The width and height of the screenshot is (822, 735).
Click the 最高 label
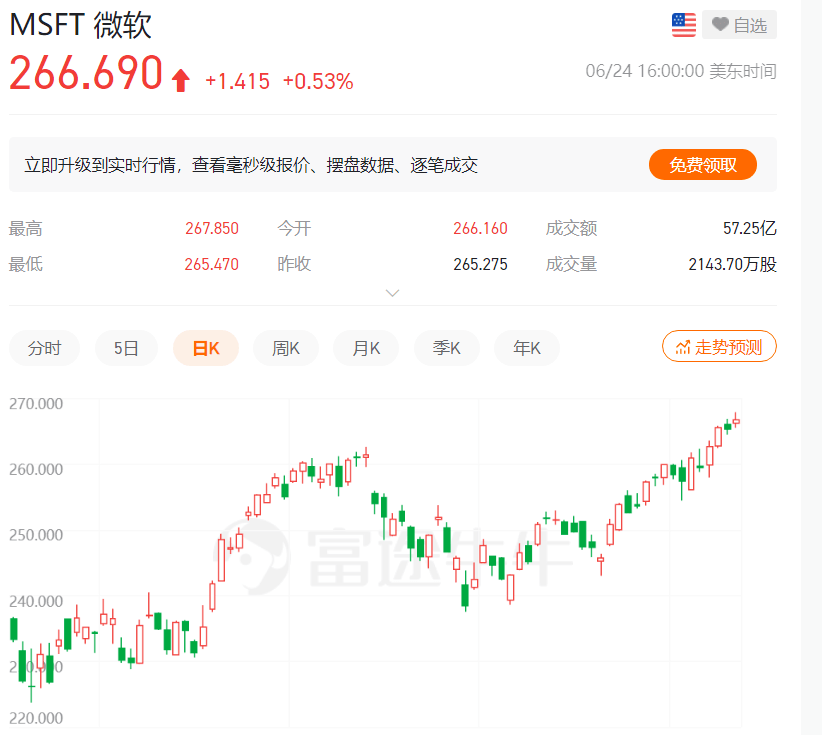pyautogui.click(x=26, y=229)
